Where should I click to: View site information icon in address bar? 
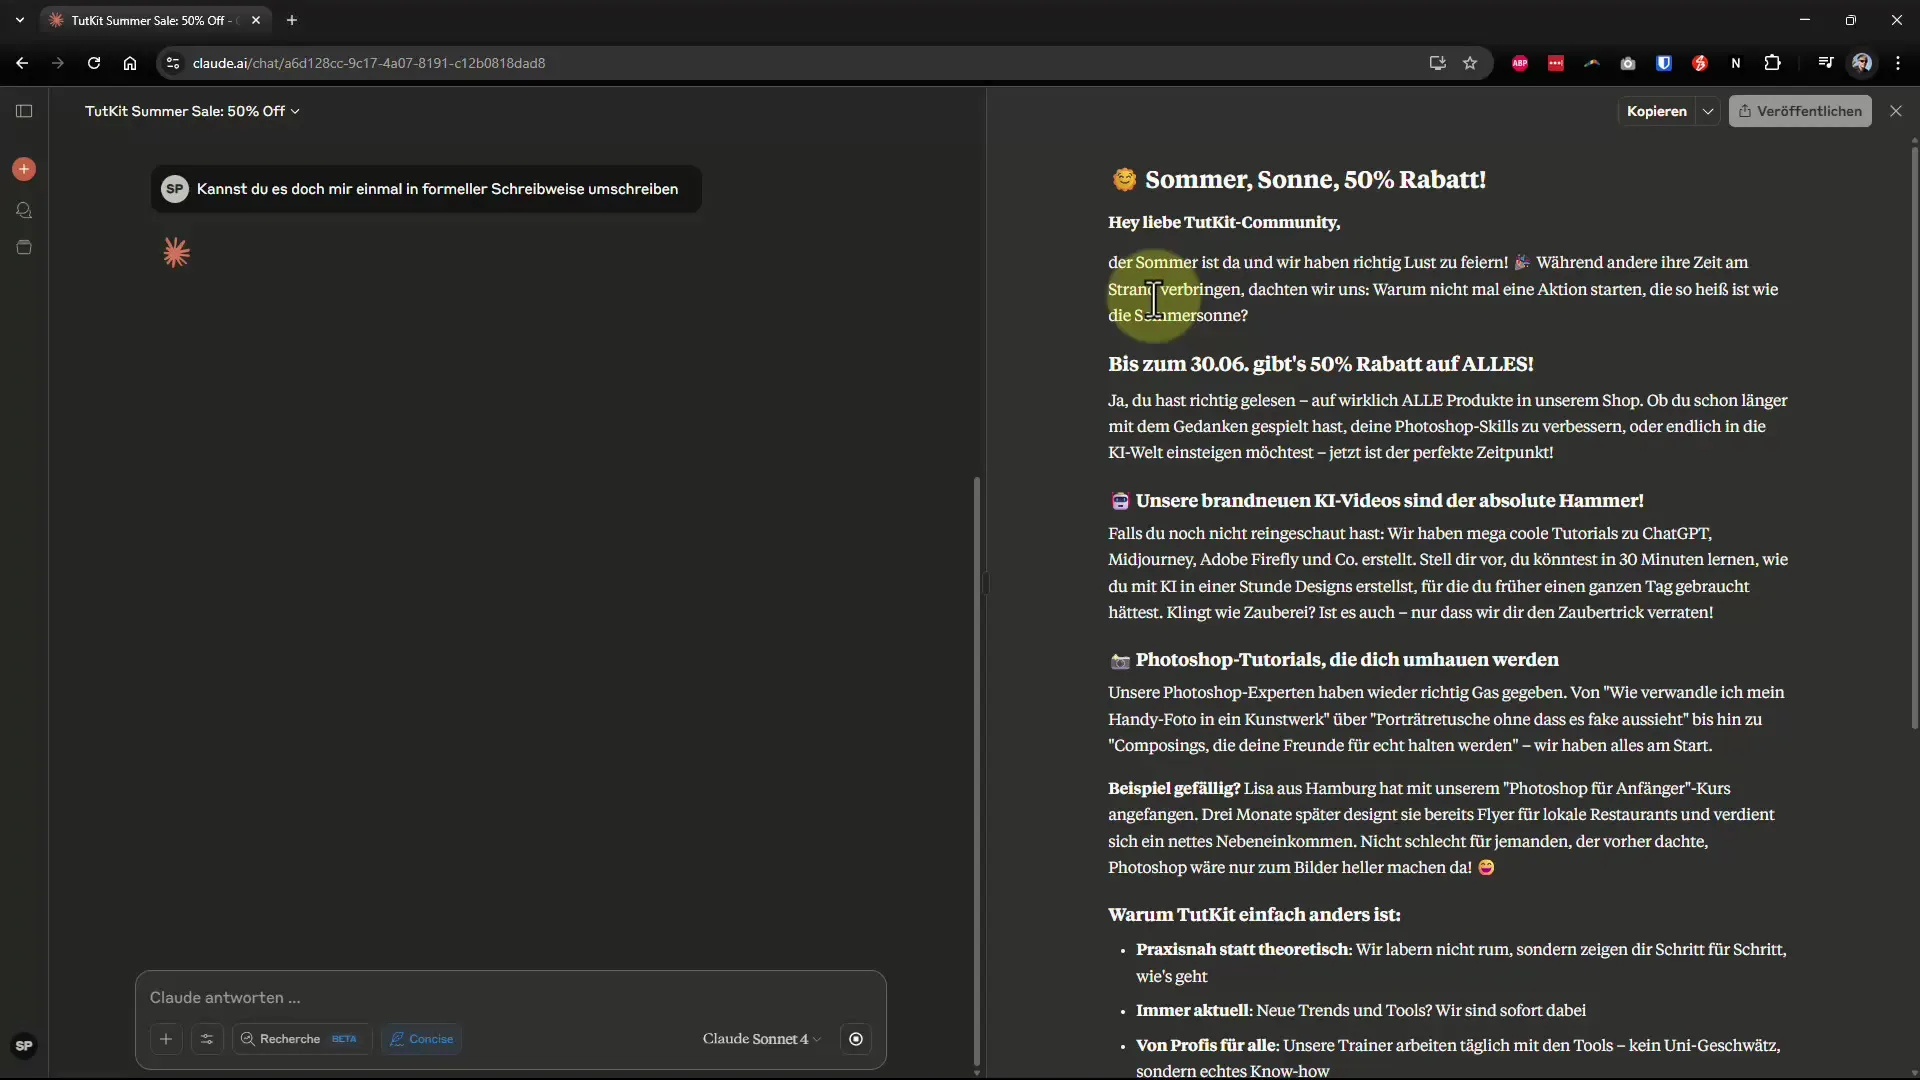(173, 63)
